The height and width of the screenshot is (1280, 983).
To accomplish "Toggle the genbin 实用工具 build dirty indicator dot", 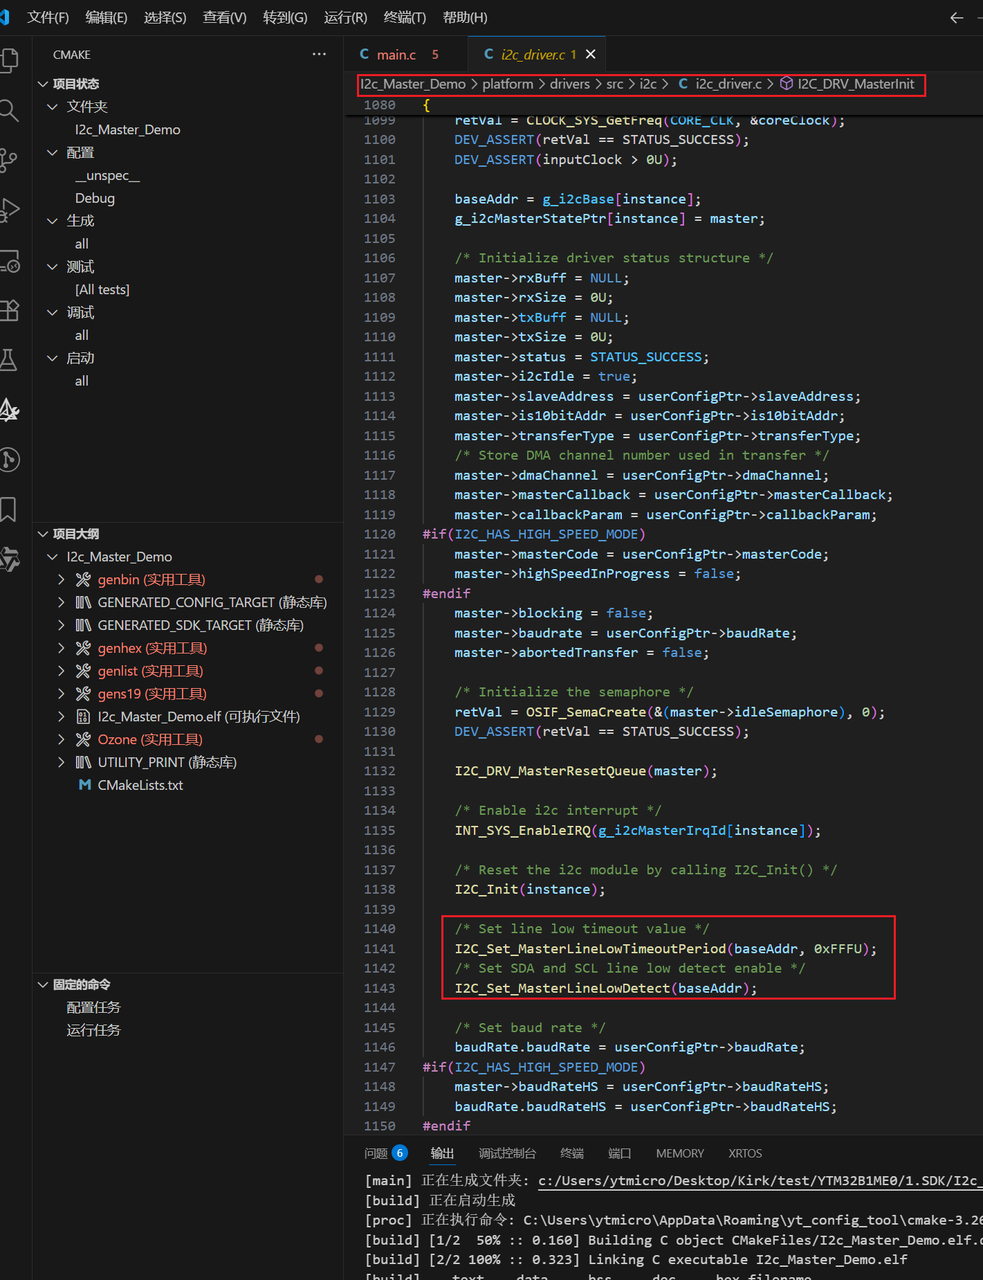I will point(319,579).
